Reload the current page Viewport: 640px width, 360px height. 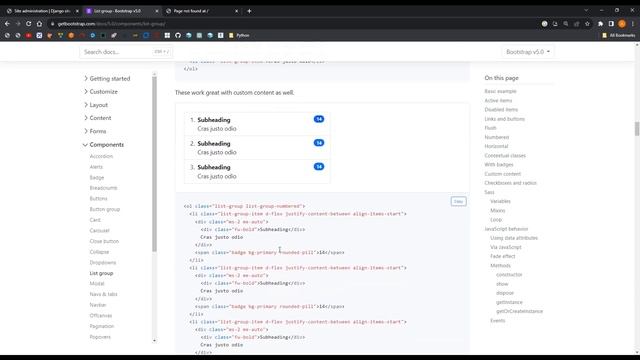(x=29, y=24)
